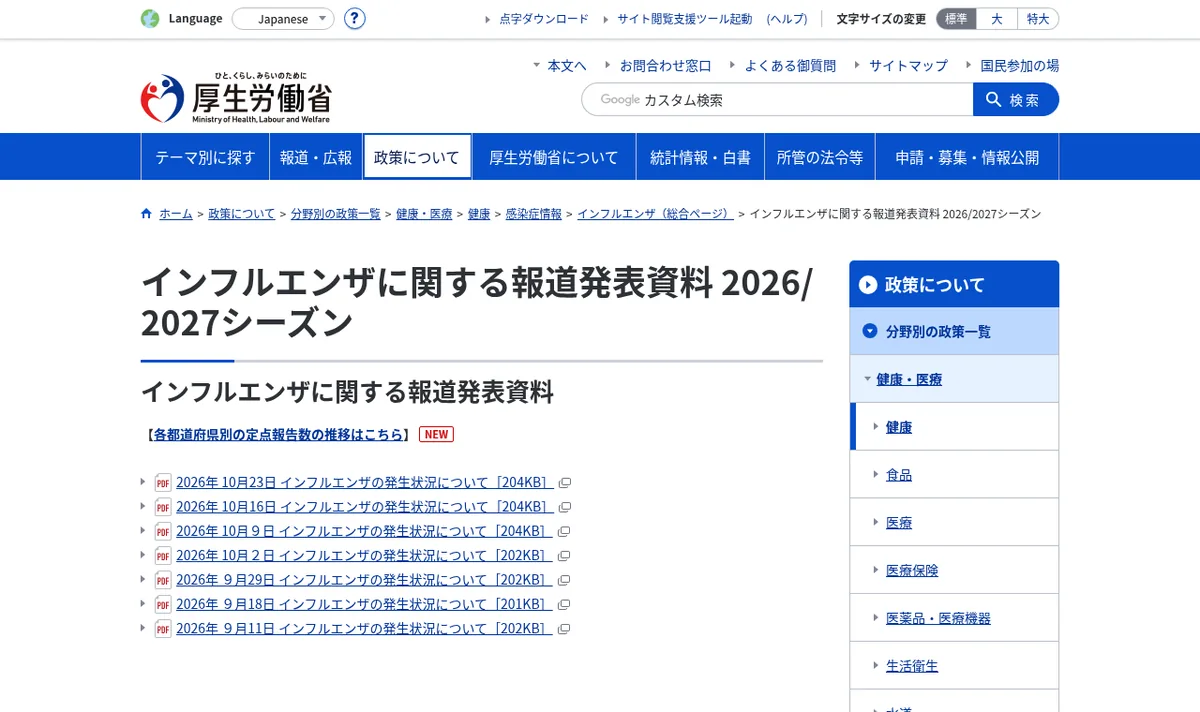Open the 2026年9月18日 発生状況 link
Image resolution: width=1200 pixels, height=712 pixels.
pos(364,604)
